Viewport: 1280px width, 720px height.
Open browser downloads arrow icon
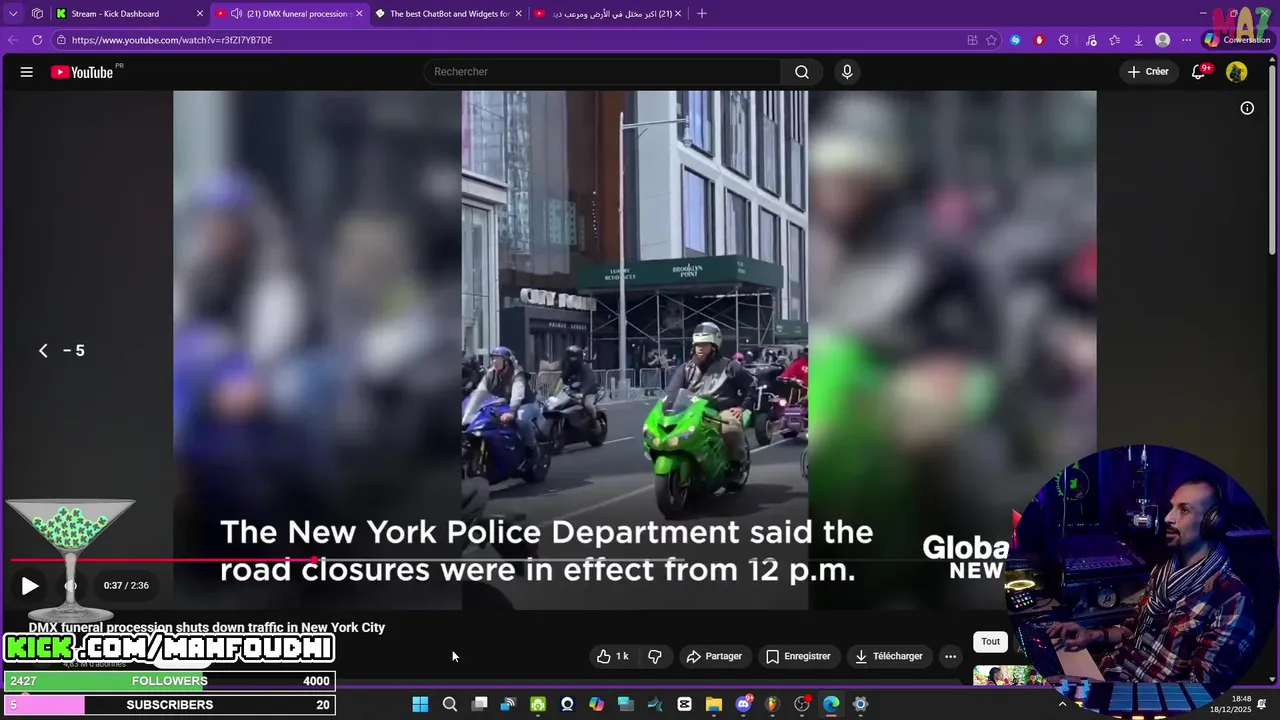click(1138, 40)
